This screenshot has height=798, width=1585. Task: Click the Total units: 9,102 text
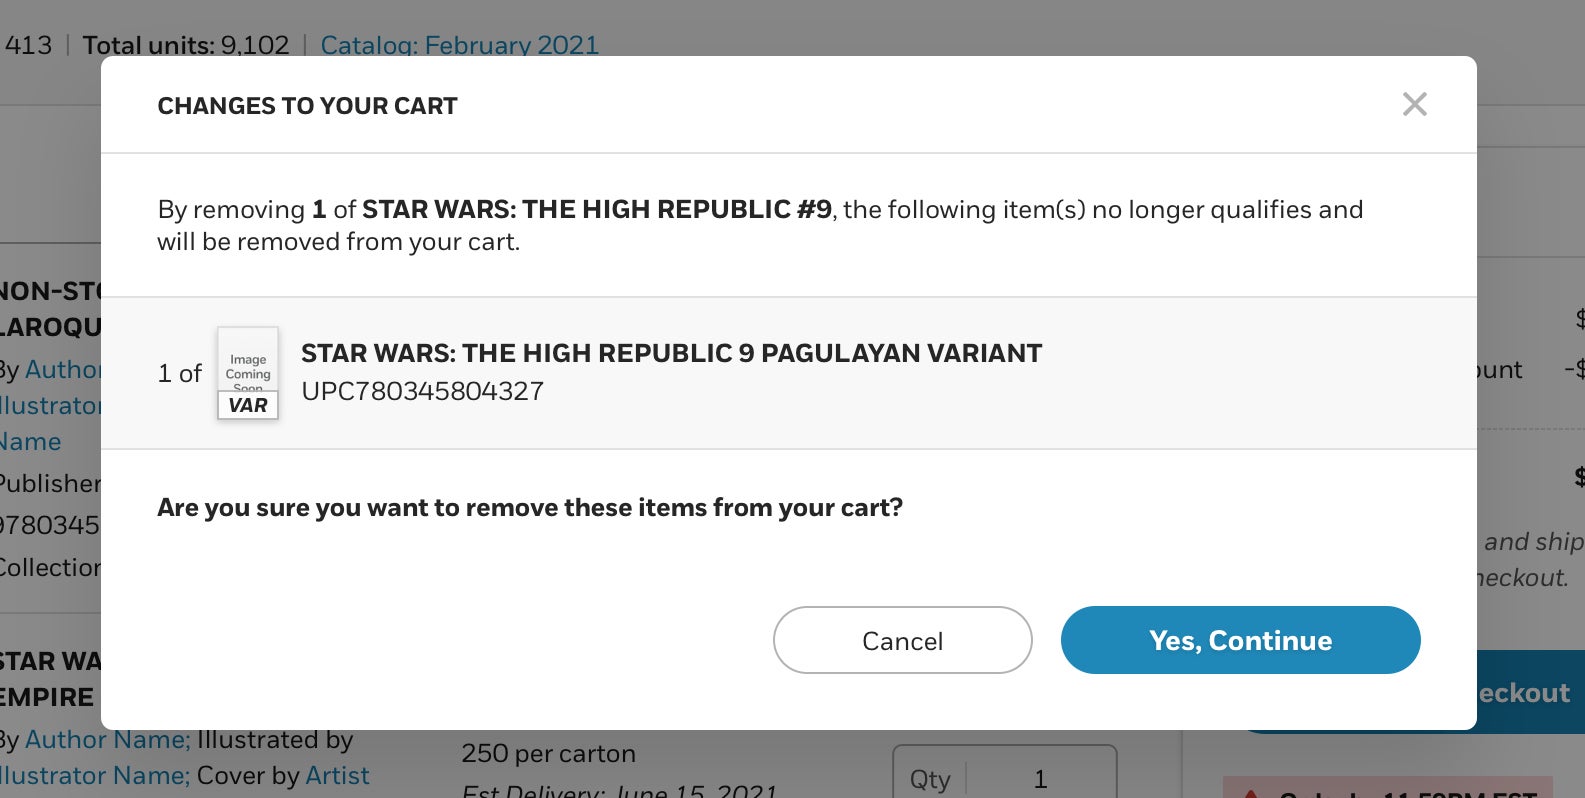tap(186, 45)
